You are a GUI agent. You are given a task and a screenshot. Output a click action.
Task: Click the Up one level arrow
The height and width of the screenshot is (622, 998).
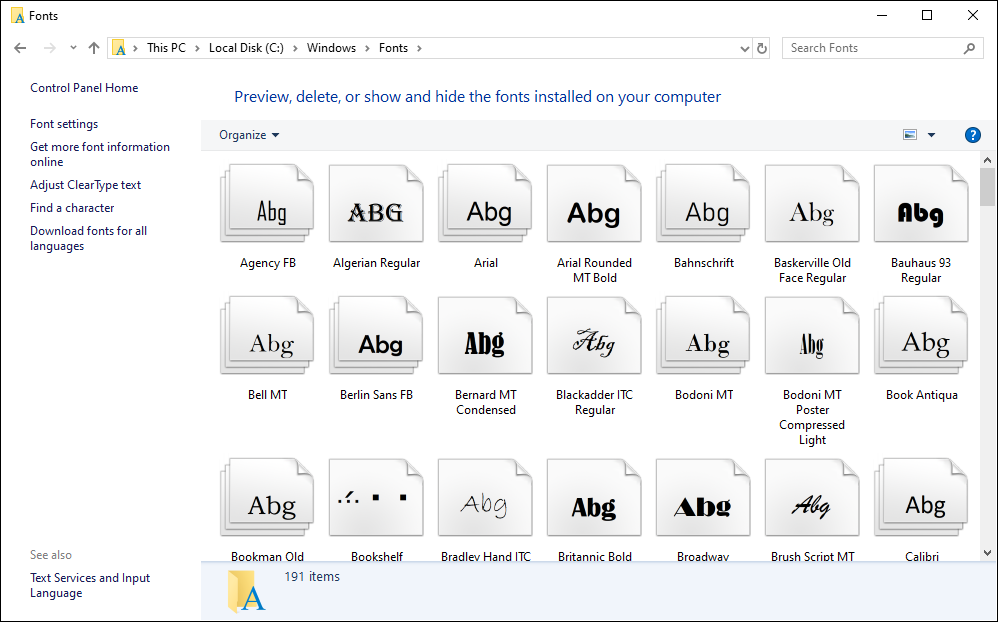pos(94,48)
